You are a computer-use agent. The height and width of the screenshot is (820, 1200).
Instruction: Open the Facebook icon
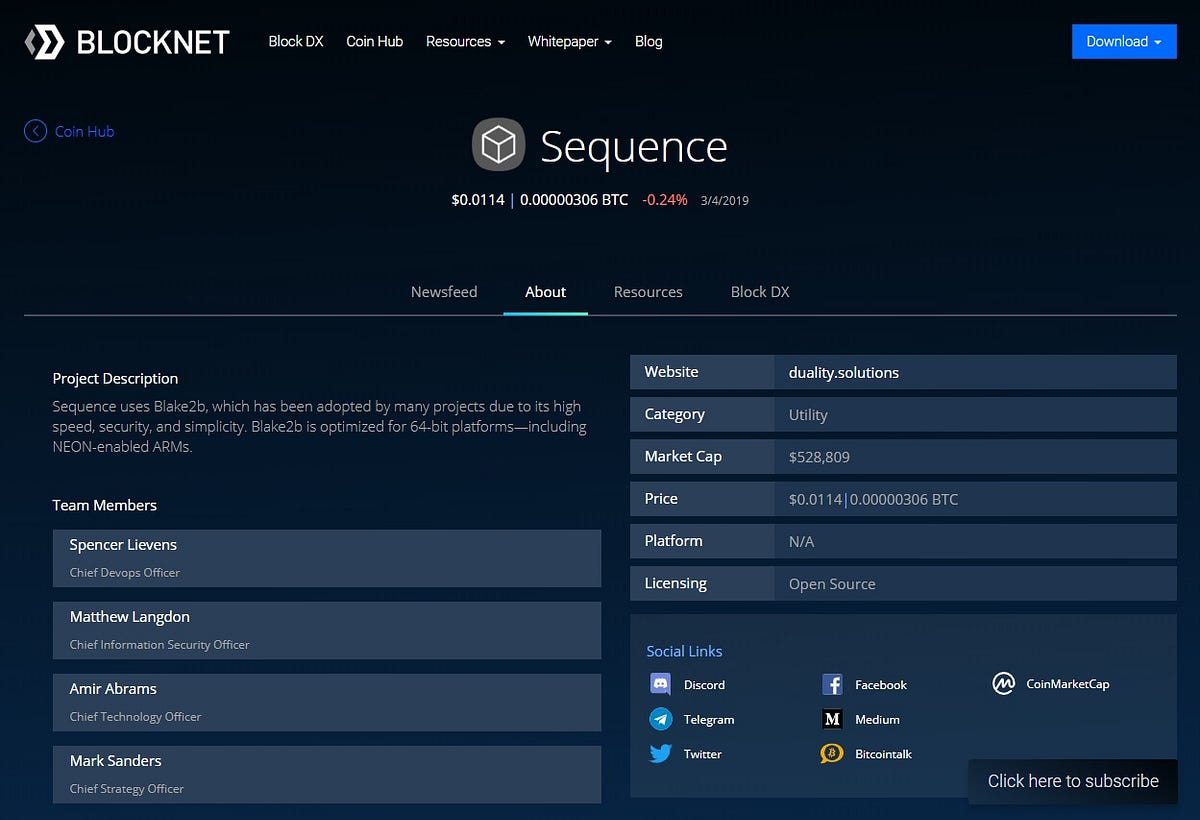coord(832,684)
